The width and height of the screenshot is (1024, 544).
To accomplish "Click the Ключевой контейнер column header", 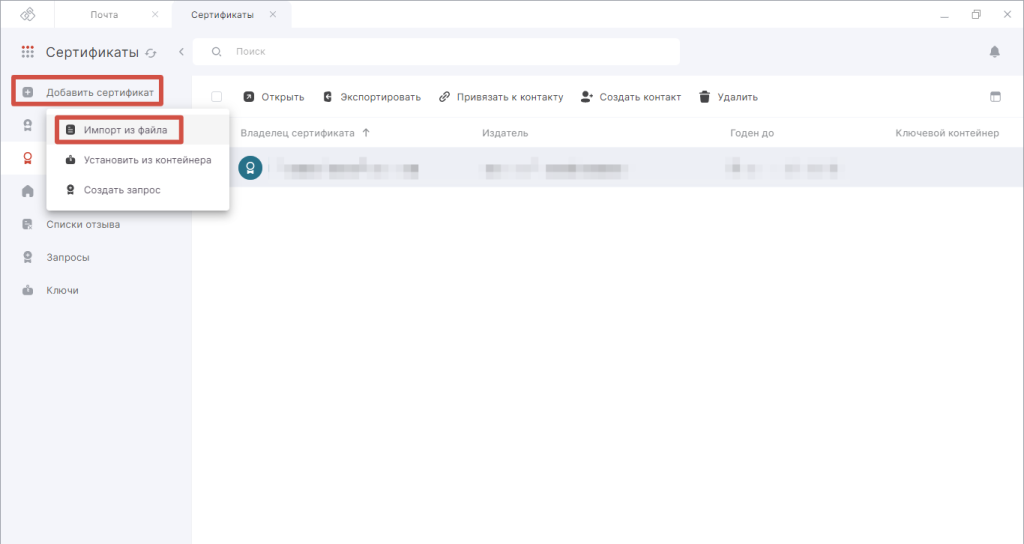I will coord(947,133).
